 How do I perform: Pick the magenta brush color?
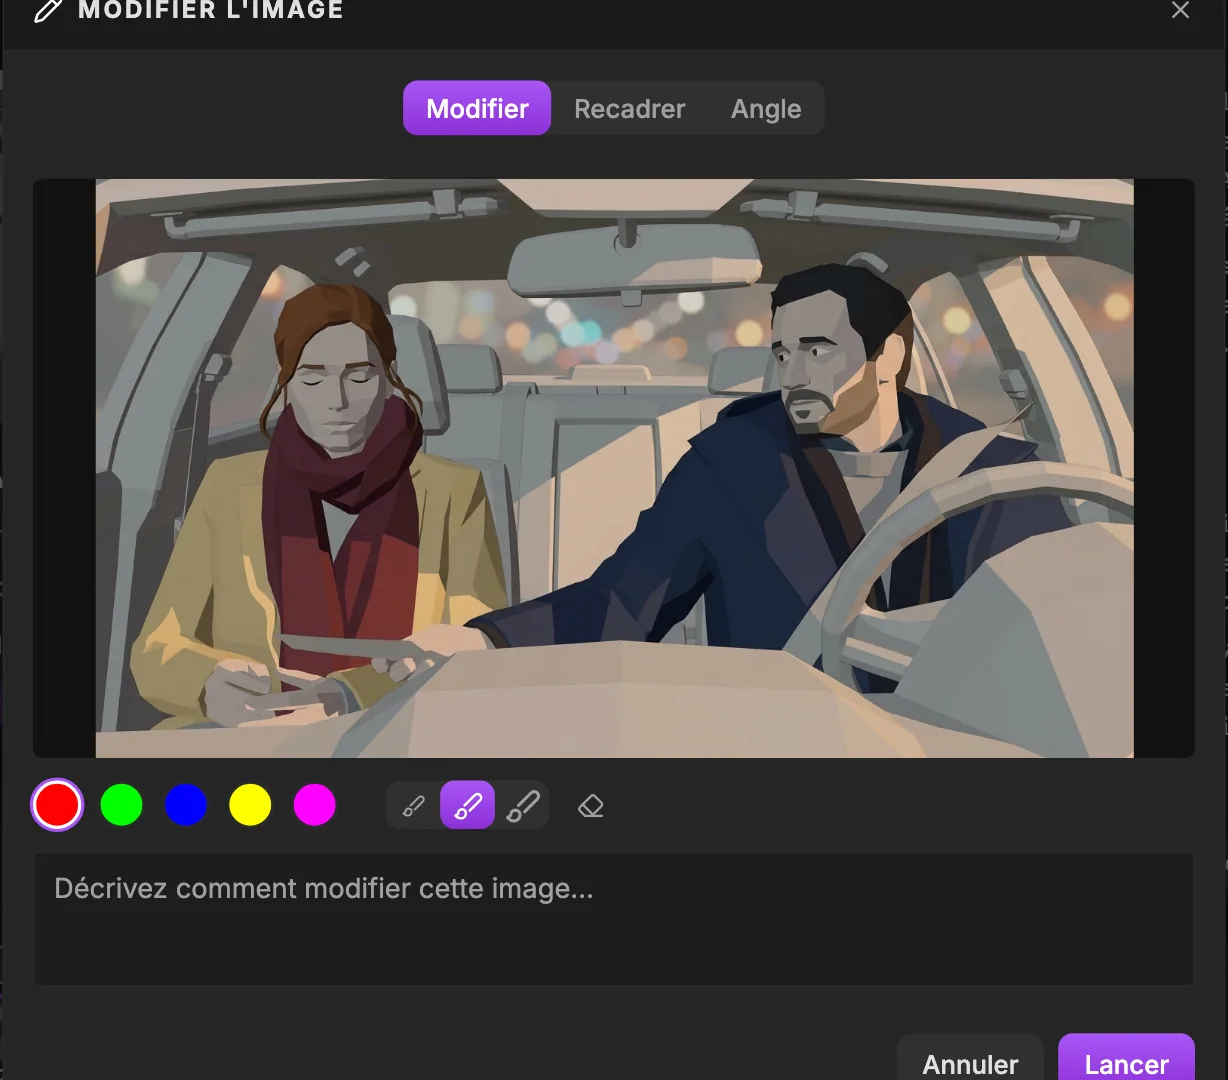tap(315, 805)
